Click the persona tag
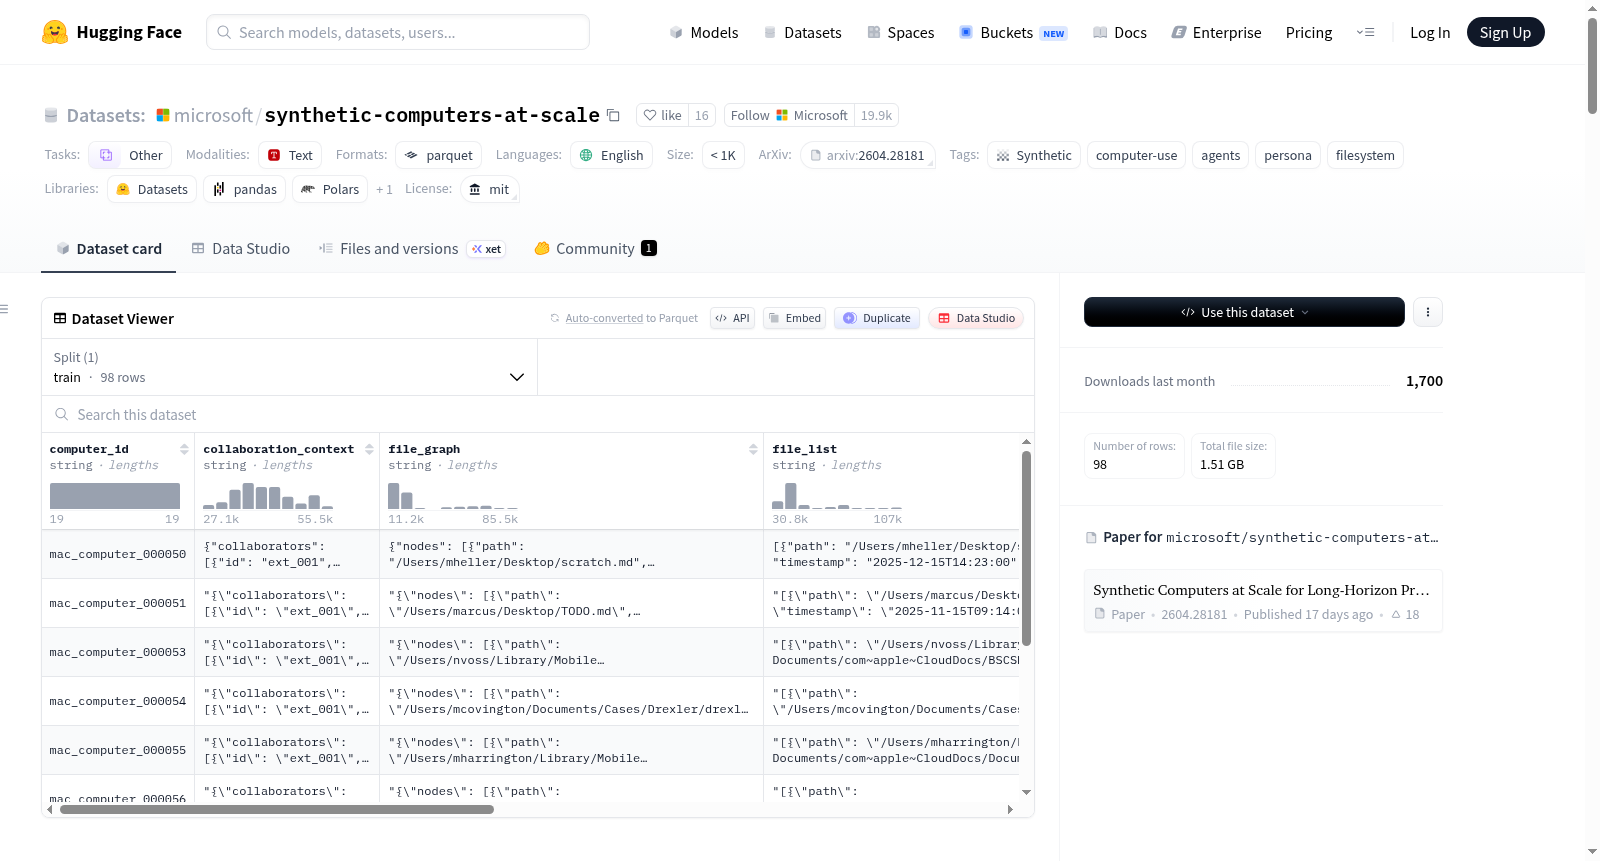Screen dimensions: 1600x861 pos(1287,155)
